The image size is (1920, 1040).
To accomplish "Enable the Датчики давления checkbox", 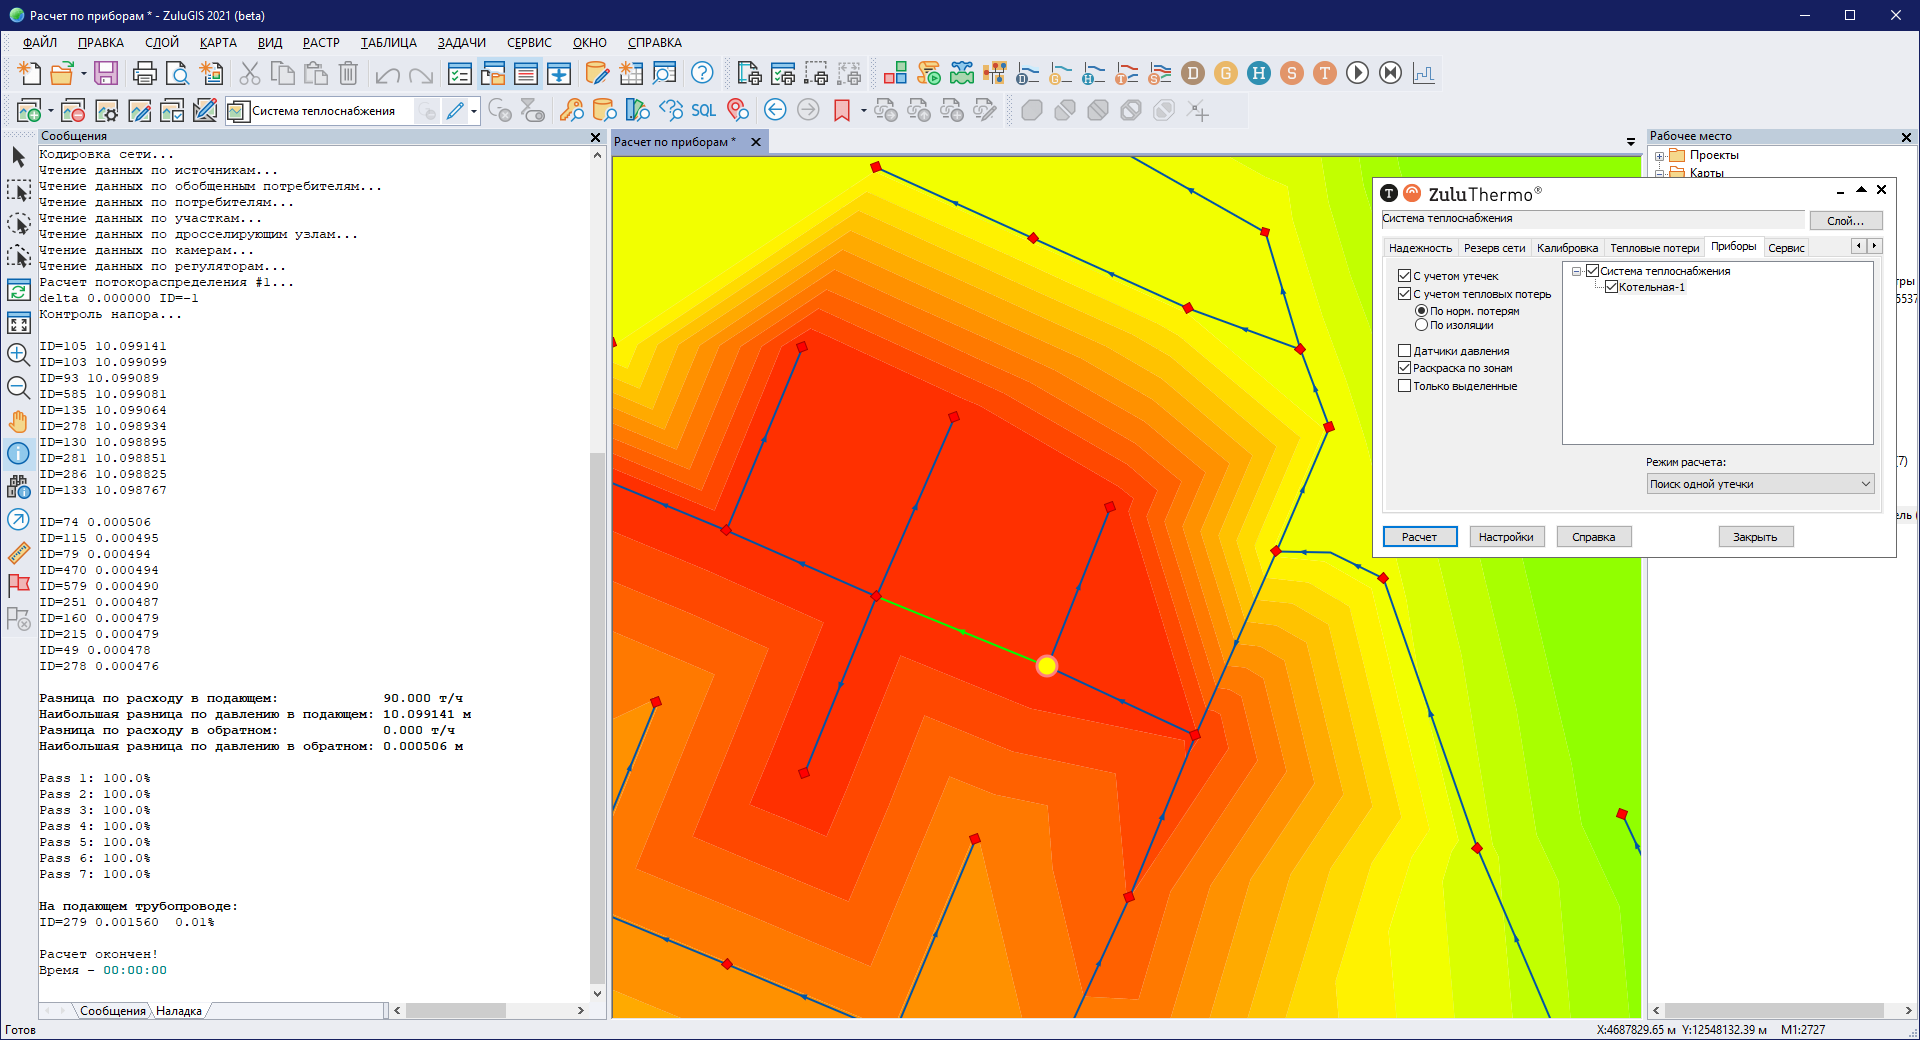I will [x=1404, y=351].
